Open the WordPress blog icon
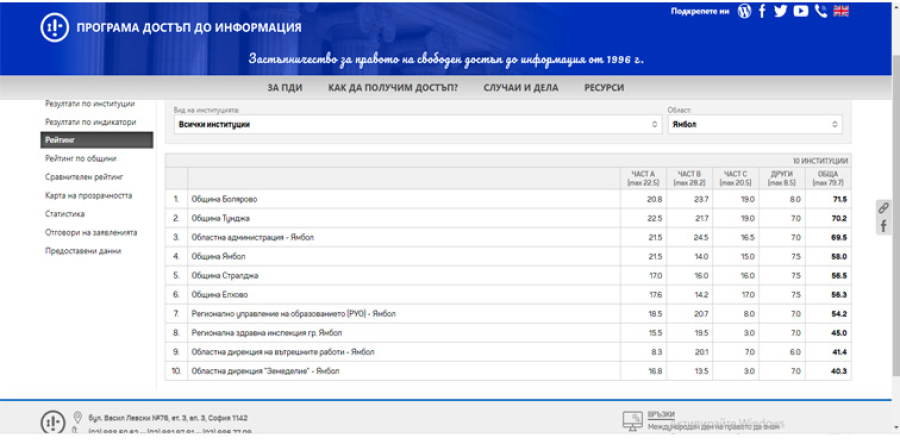Screen dimensions: 900x444 [x=744, y=11]
